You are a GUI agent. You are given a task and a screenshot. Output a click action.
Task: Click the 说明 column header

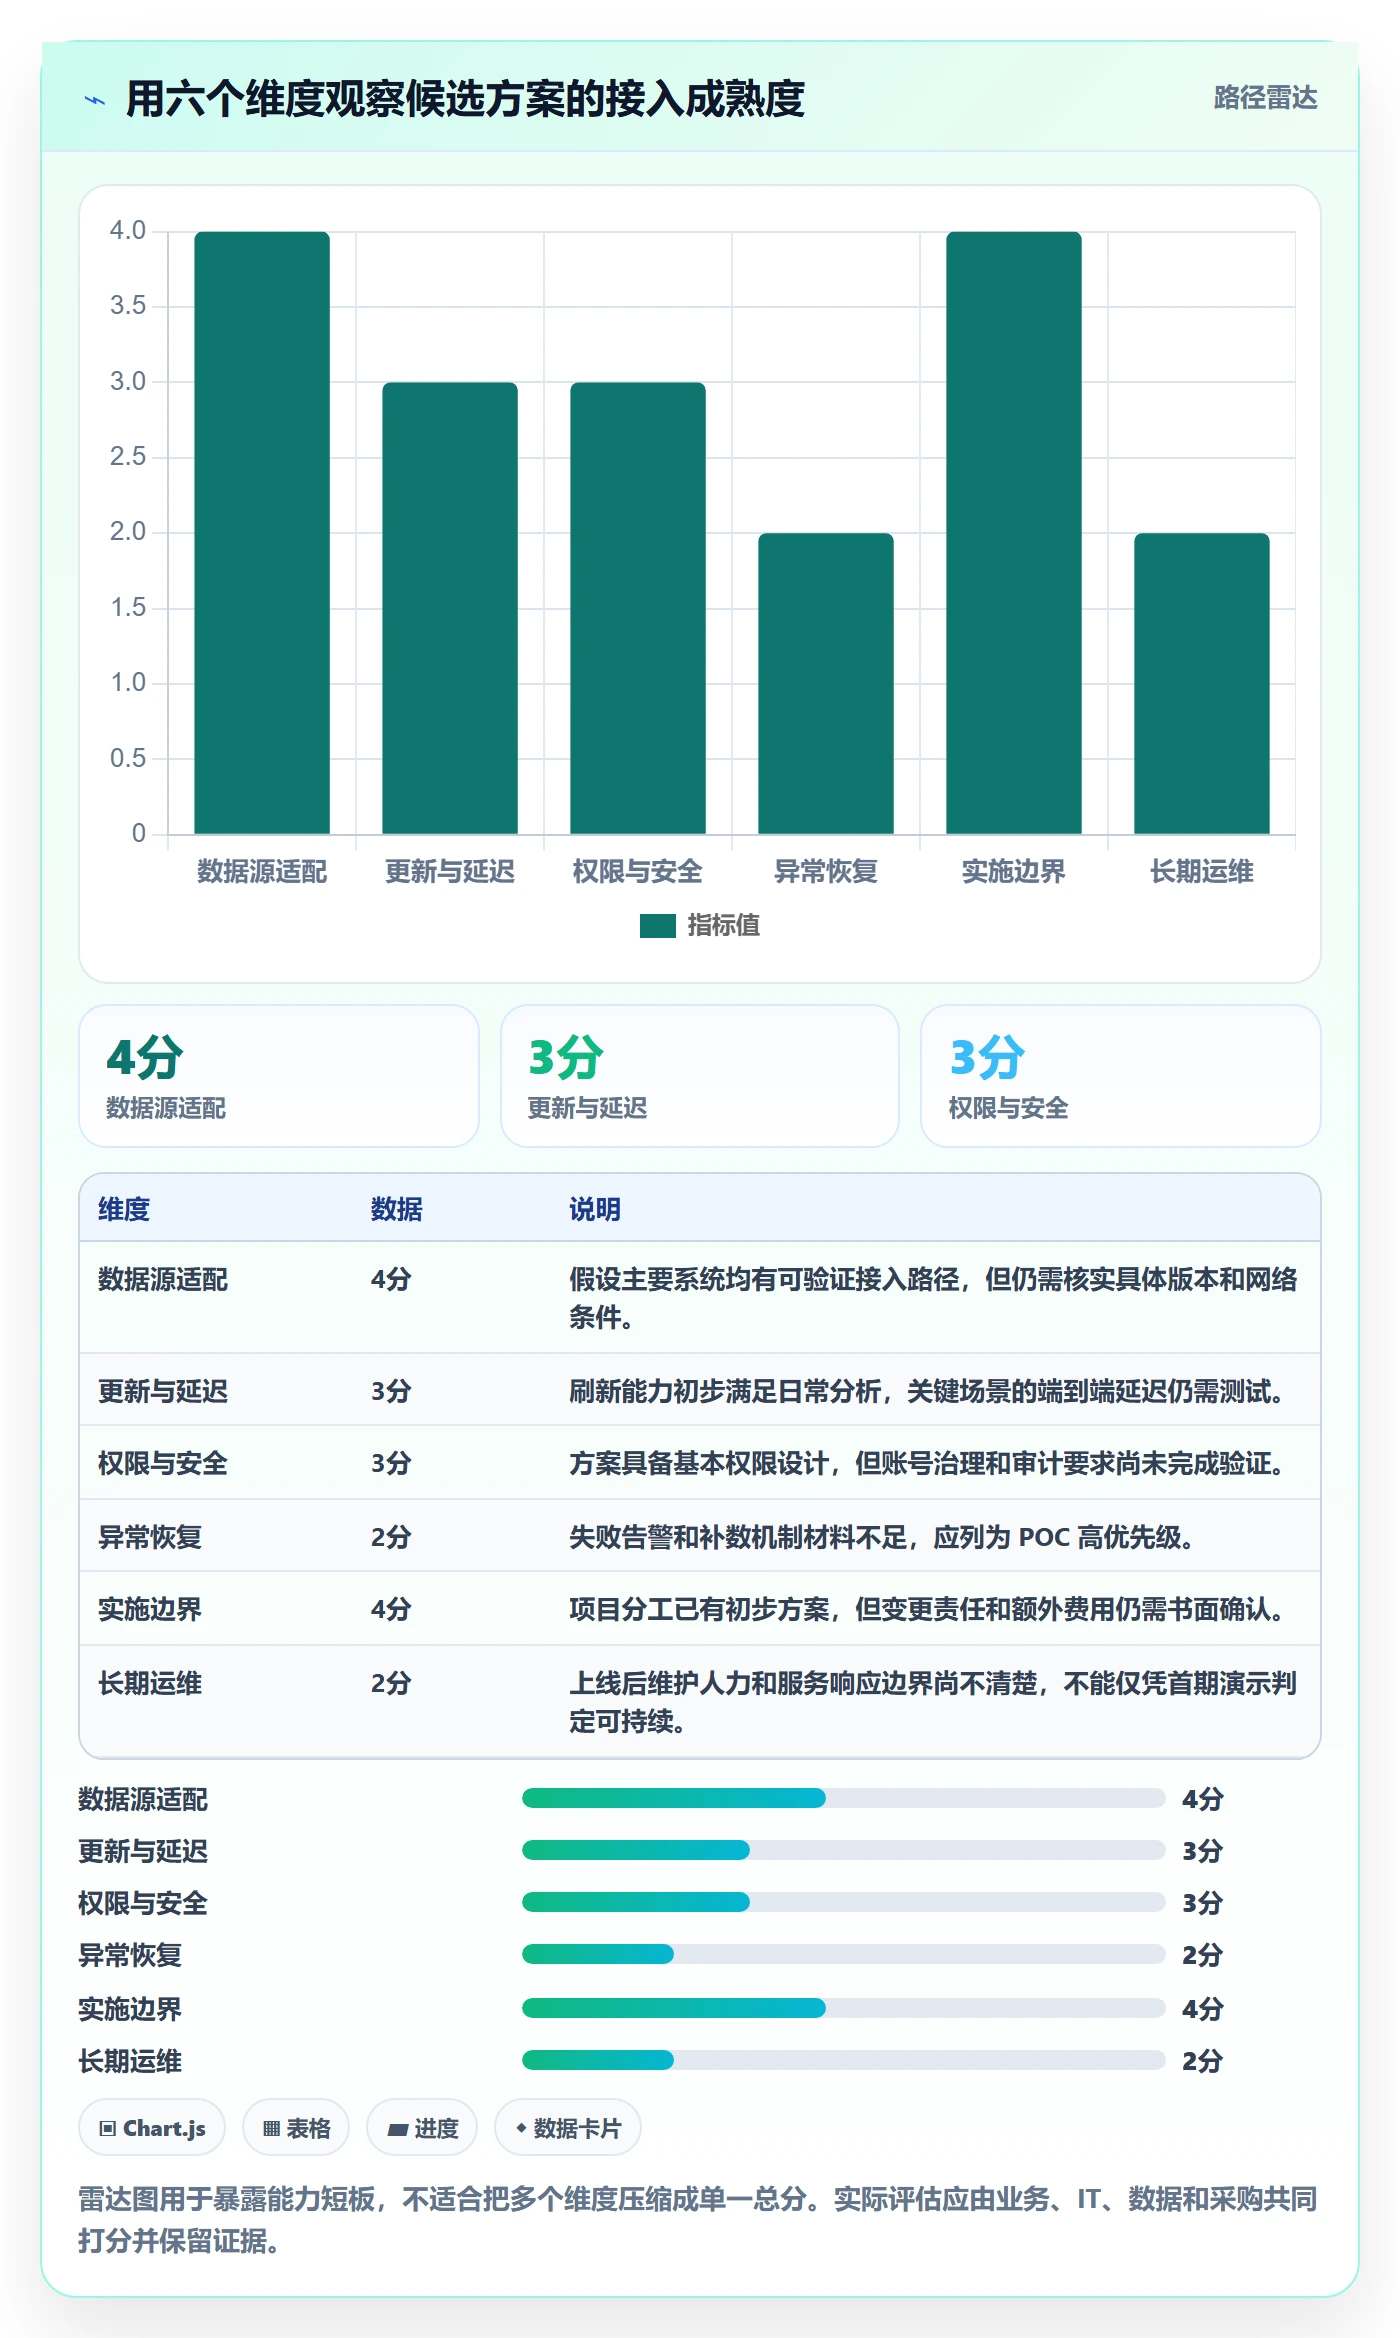[595, 1209]
